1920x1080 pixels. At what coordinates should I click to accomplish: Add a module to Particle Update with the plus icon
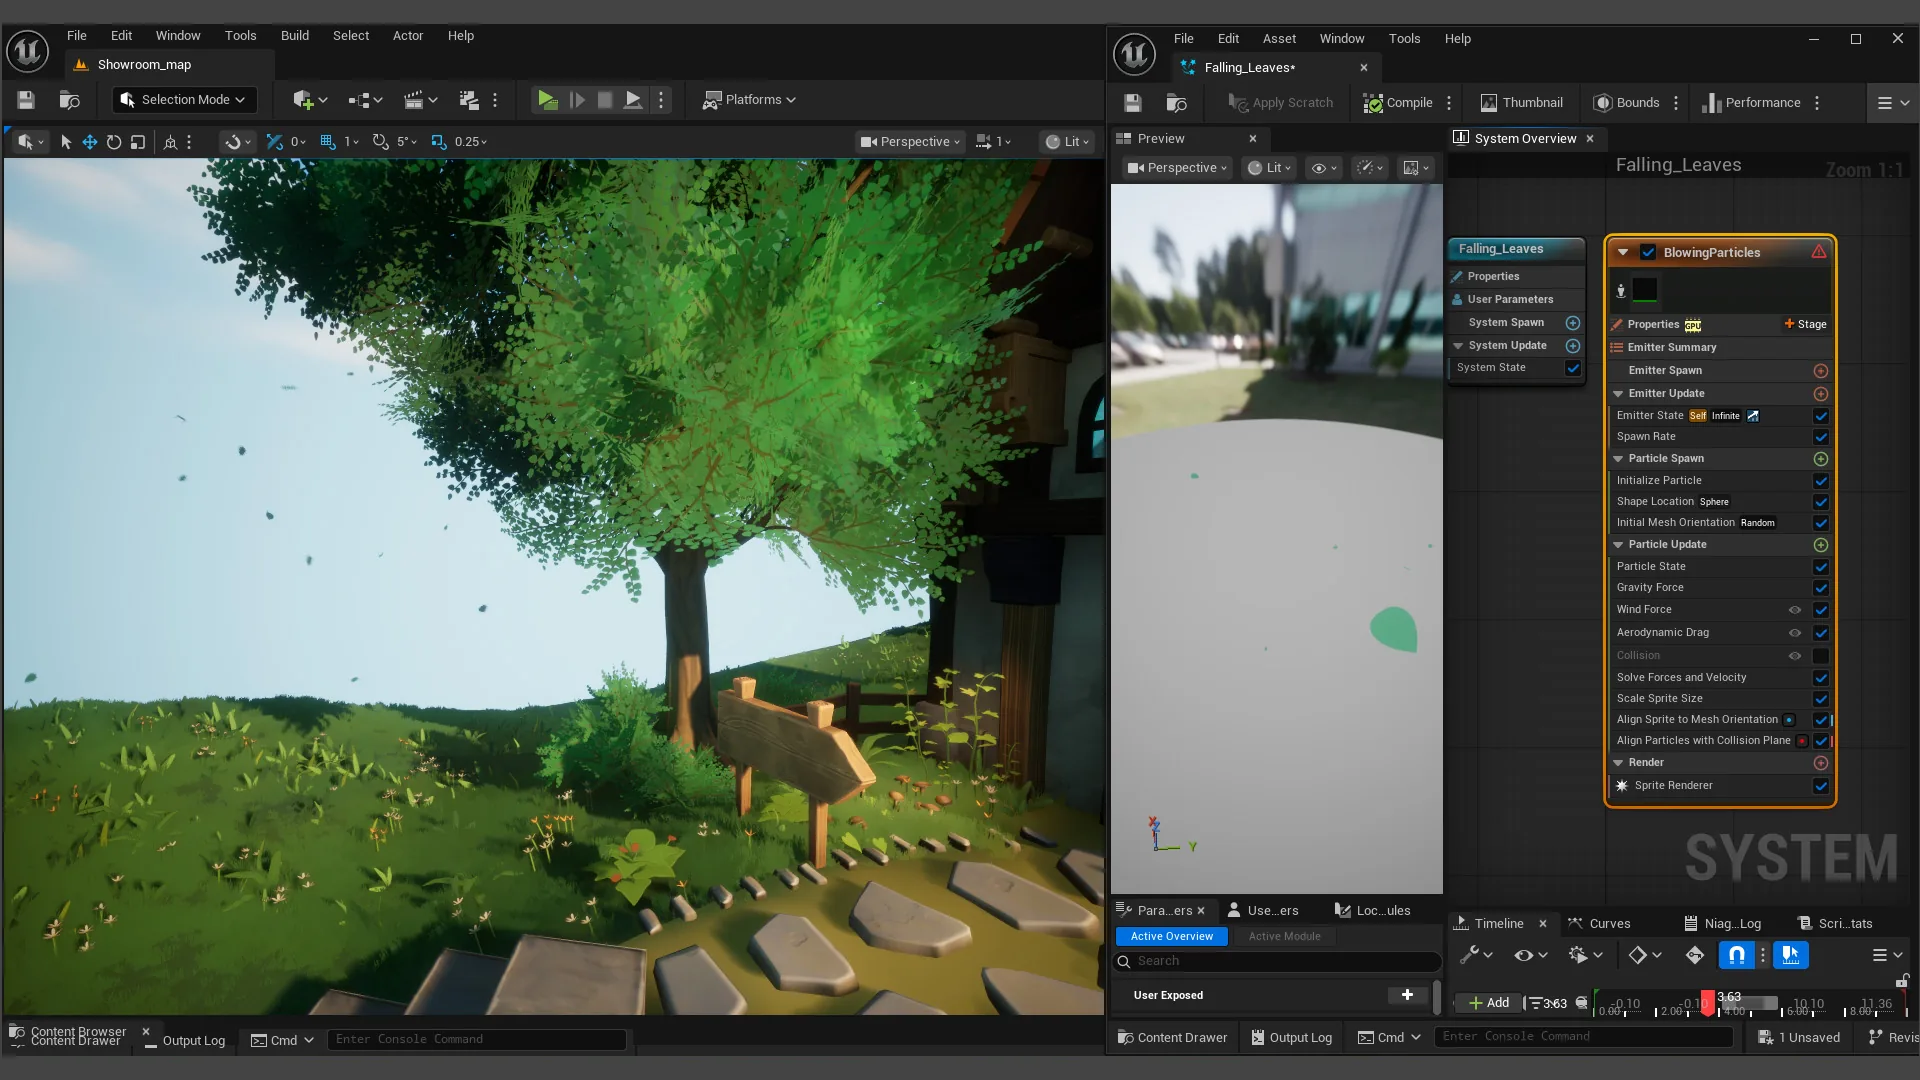[x=1821, y=545]
